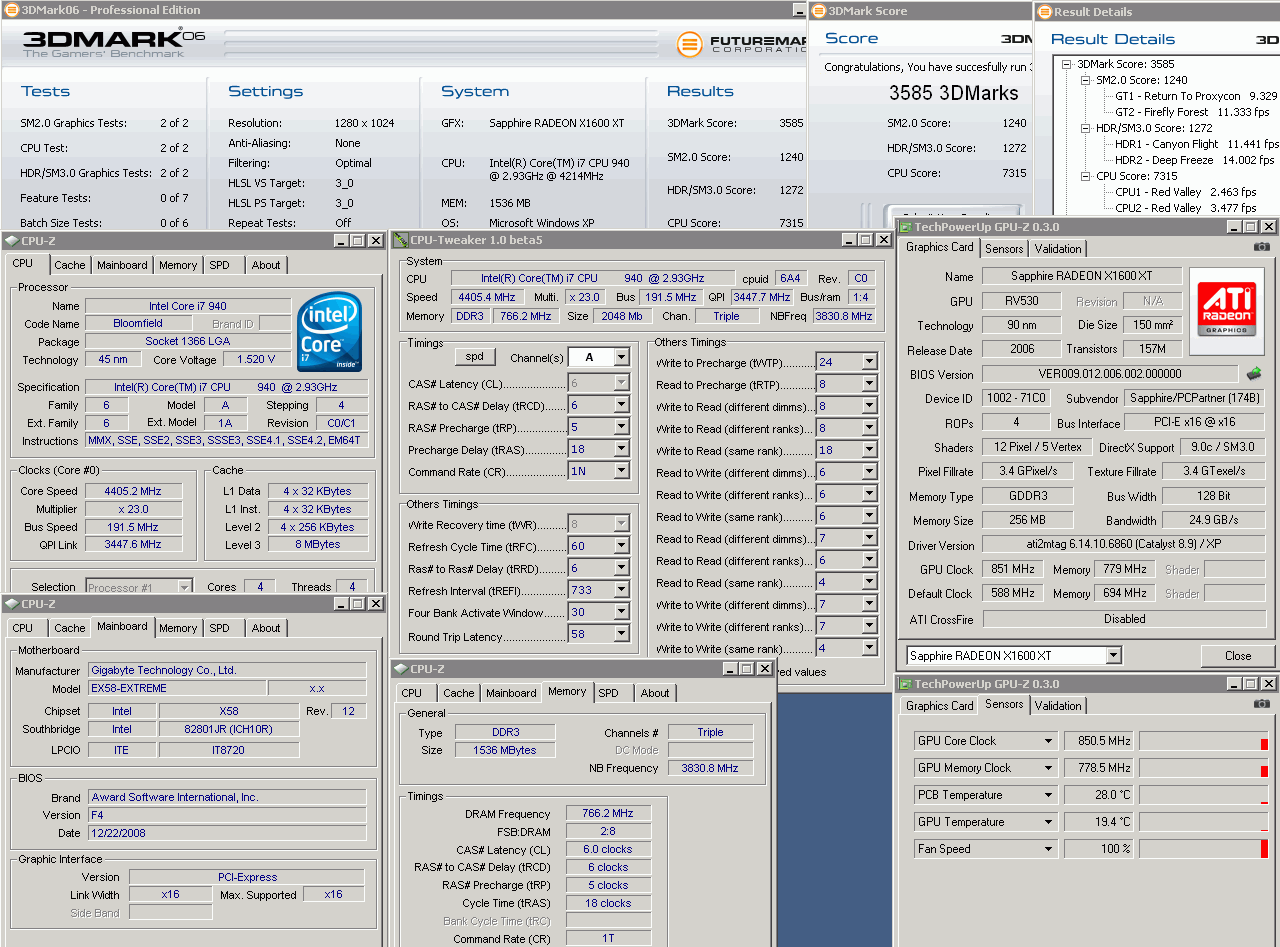Switch to Graphics Card tab in GPU-Z Sensors window
The width and height of the screenshot is (1280, 947).
(x=939, y=706)
